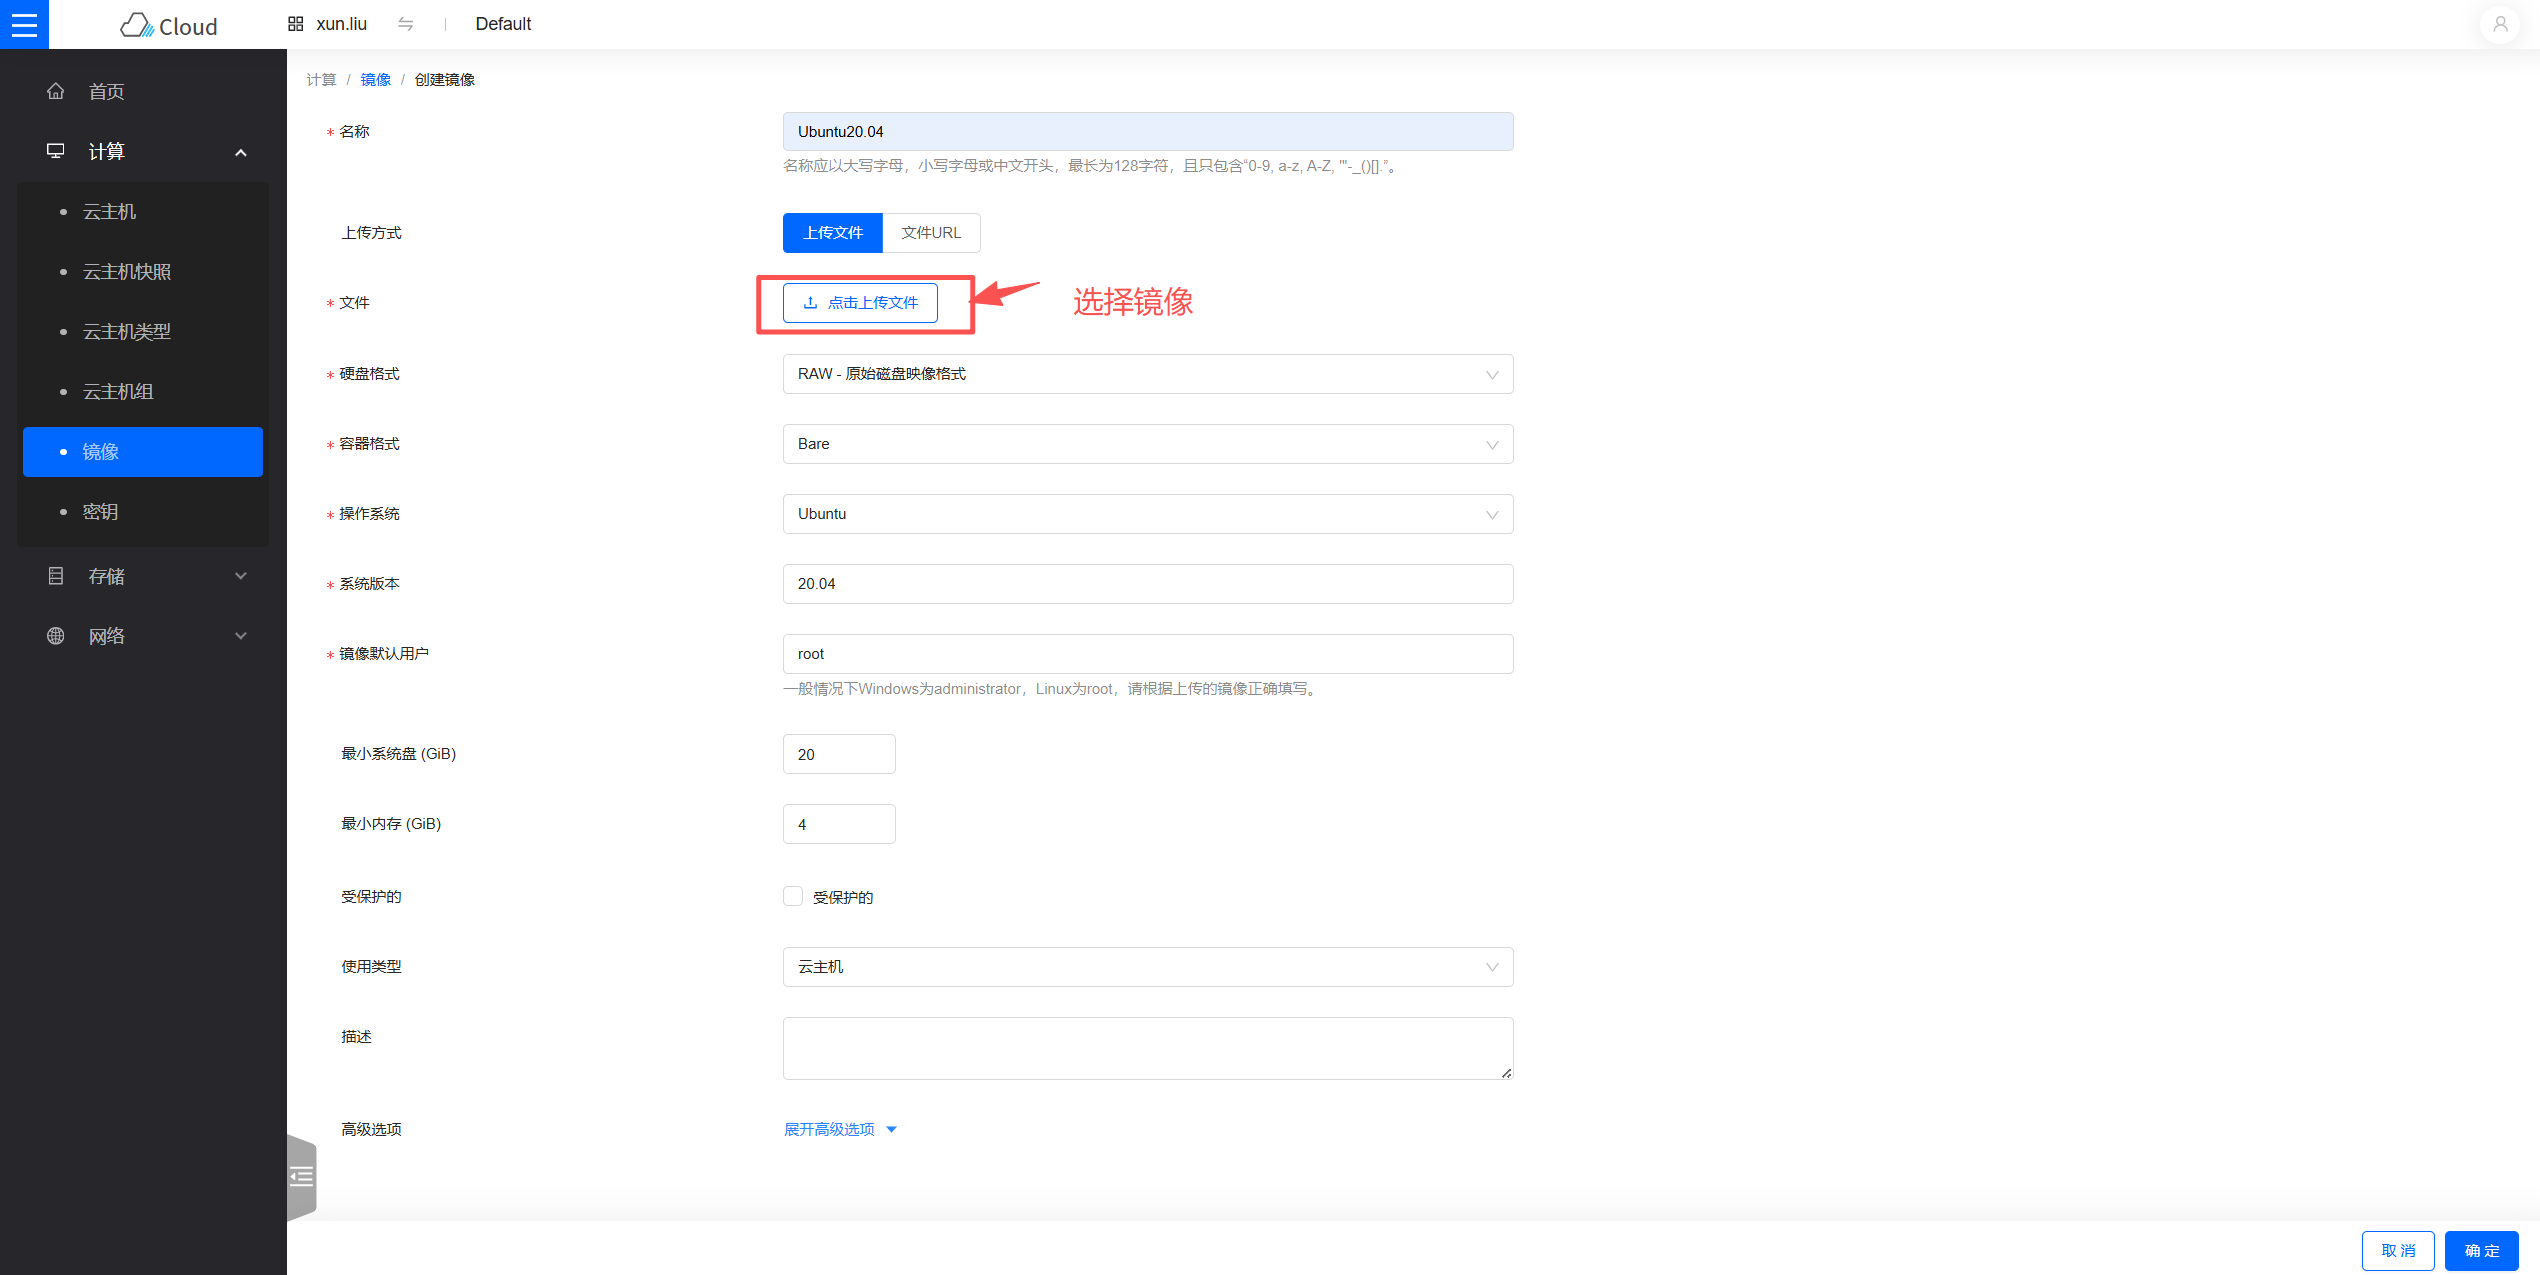
Task: Click the Cloud logo
Action: (168, 25)
